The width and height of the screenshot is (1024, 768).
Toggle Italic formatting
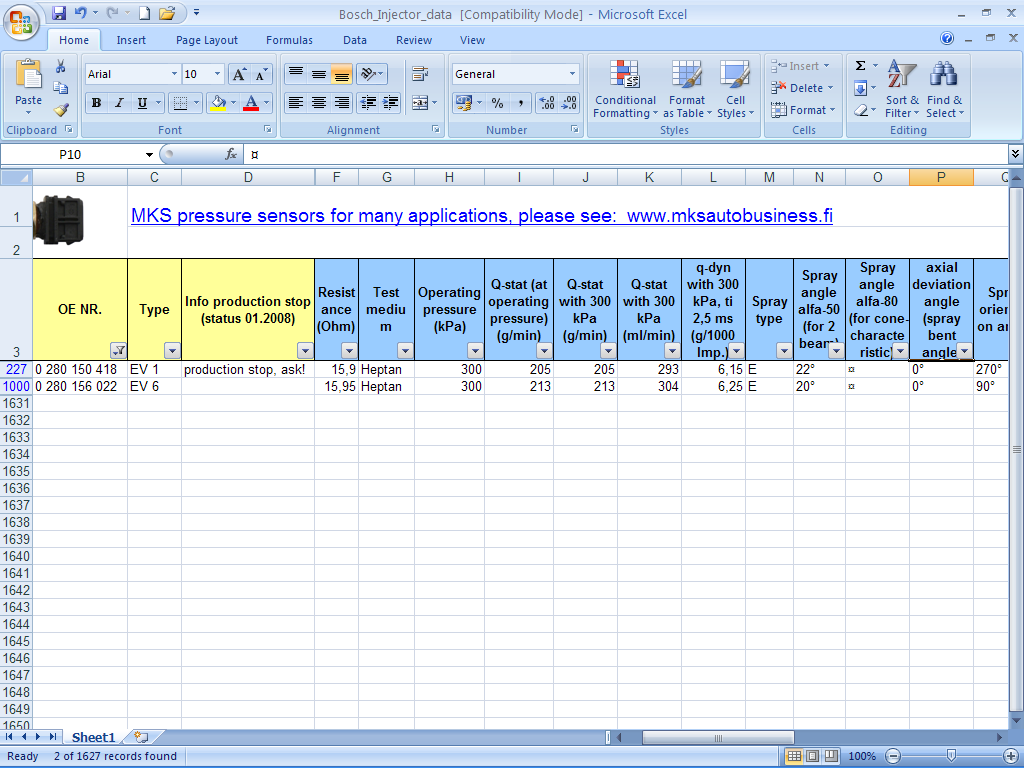pos(119,103)
